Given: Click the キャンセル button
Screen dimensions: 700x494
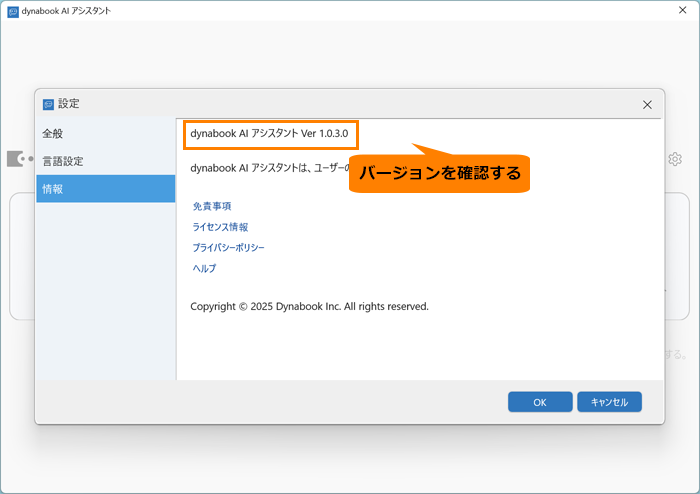Looking at the screenshot, I should (609, 402).
